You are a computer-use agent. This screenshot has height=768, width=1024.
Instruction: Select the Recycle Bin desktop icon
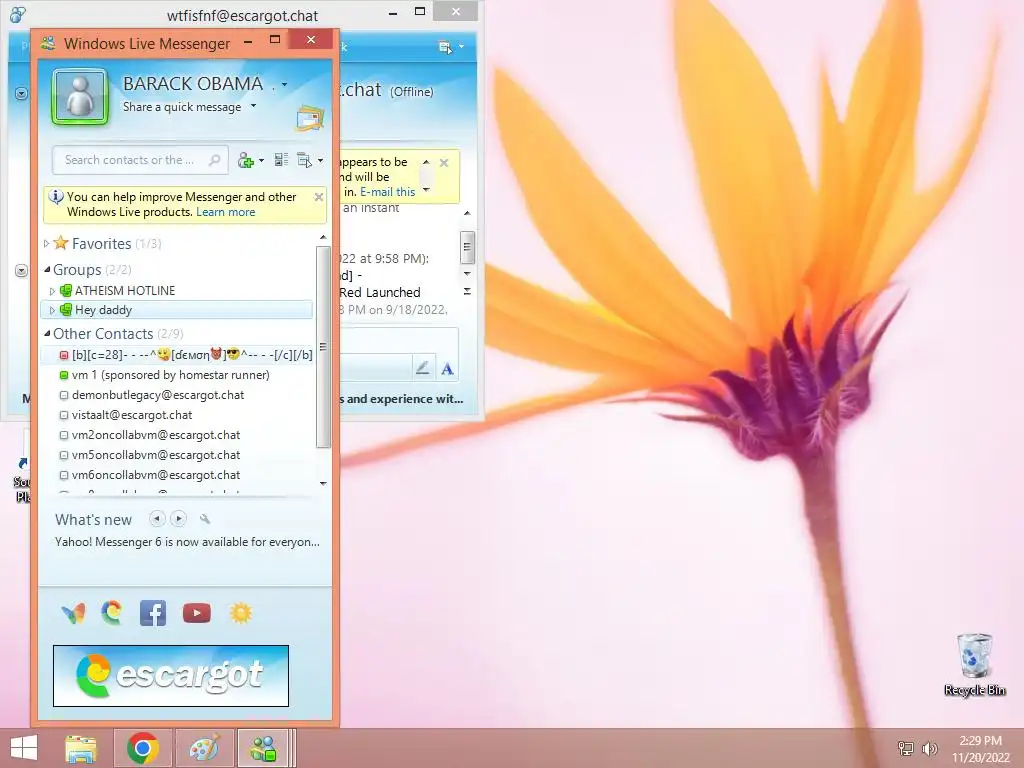[x=974, y=665]
